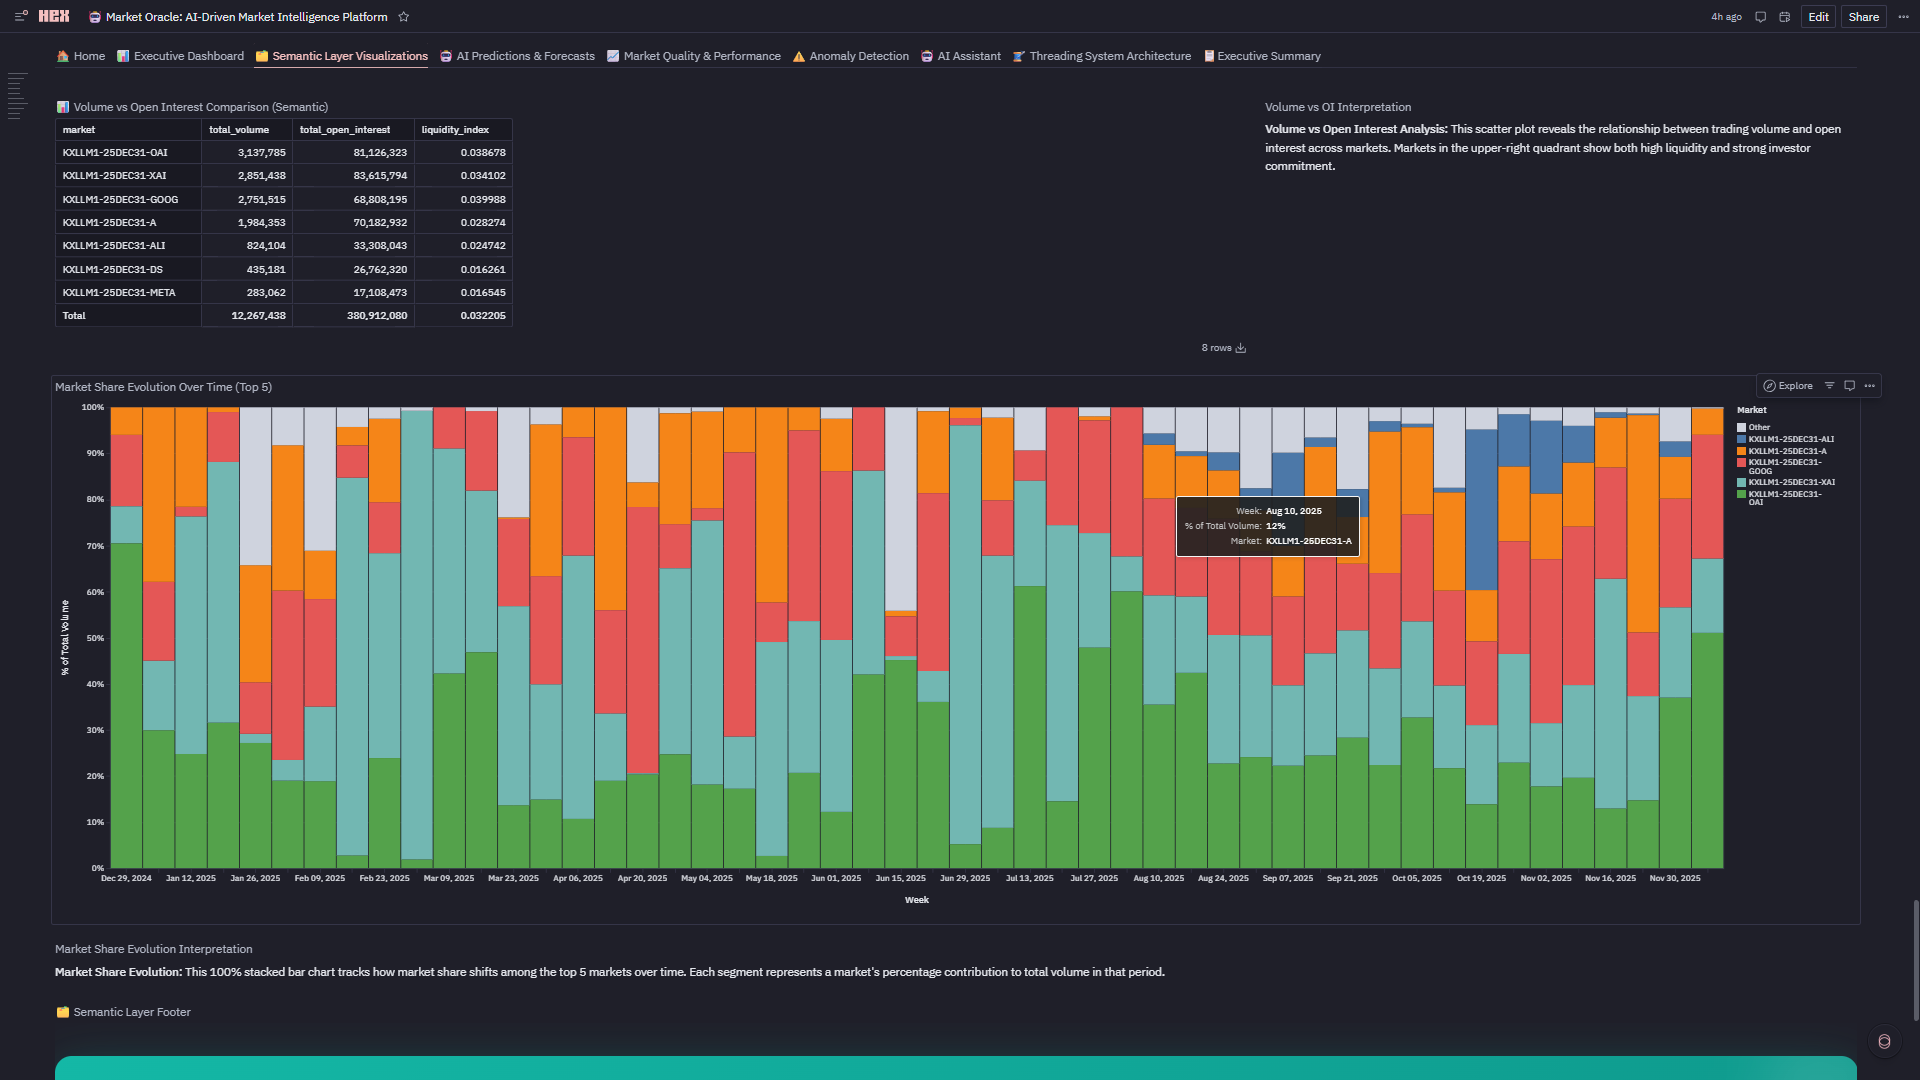The width and height of the screenshot is (1920, 1080).
Task: Toggle the Other series in the legend
Action: [1758, 427]
